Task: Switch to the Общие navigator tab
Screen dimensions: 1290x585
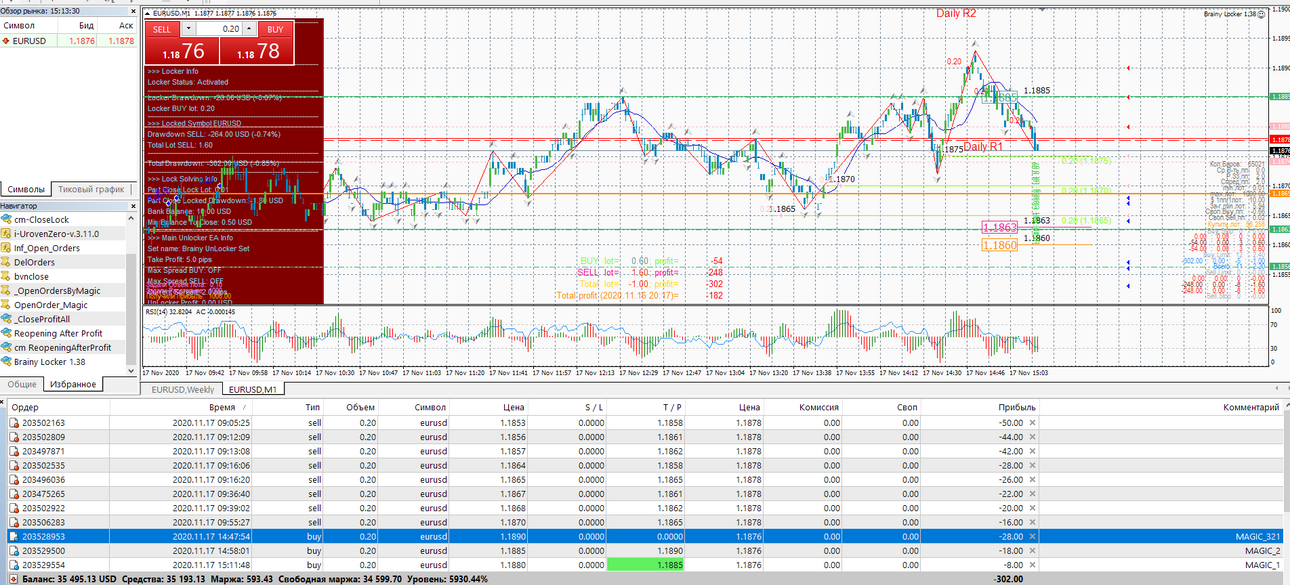Action: pos(22,384)
